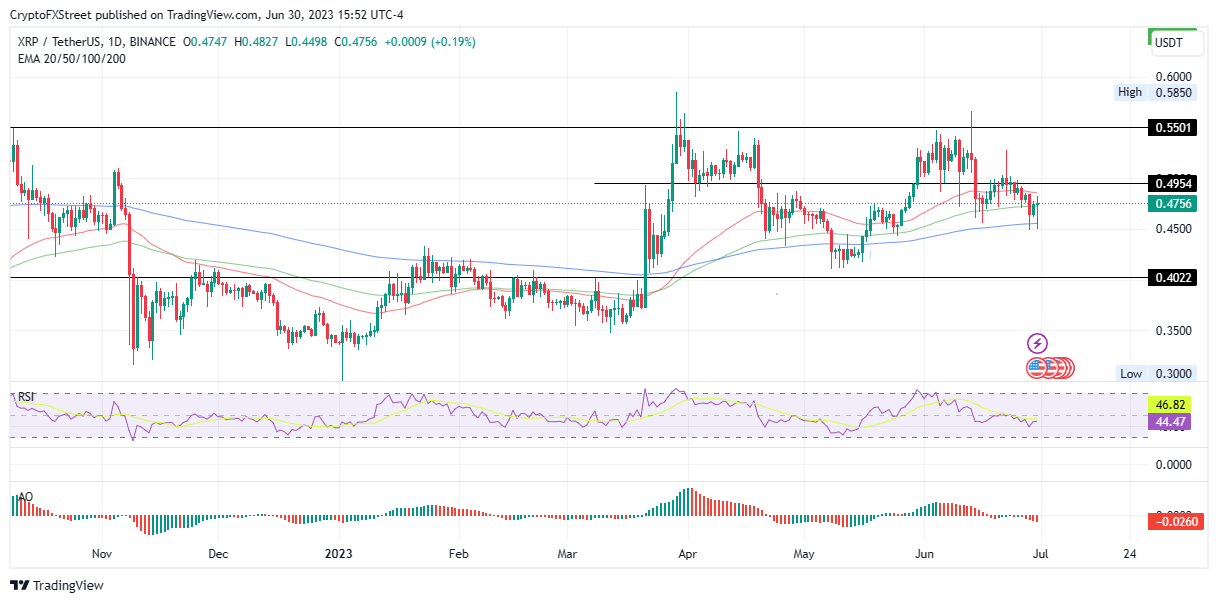Click the 0.0000 axis value below RSI pane
This screenshot has width=1218, height=603.
pyautogui.click(x=1173, y=465)
